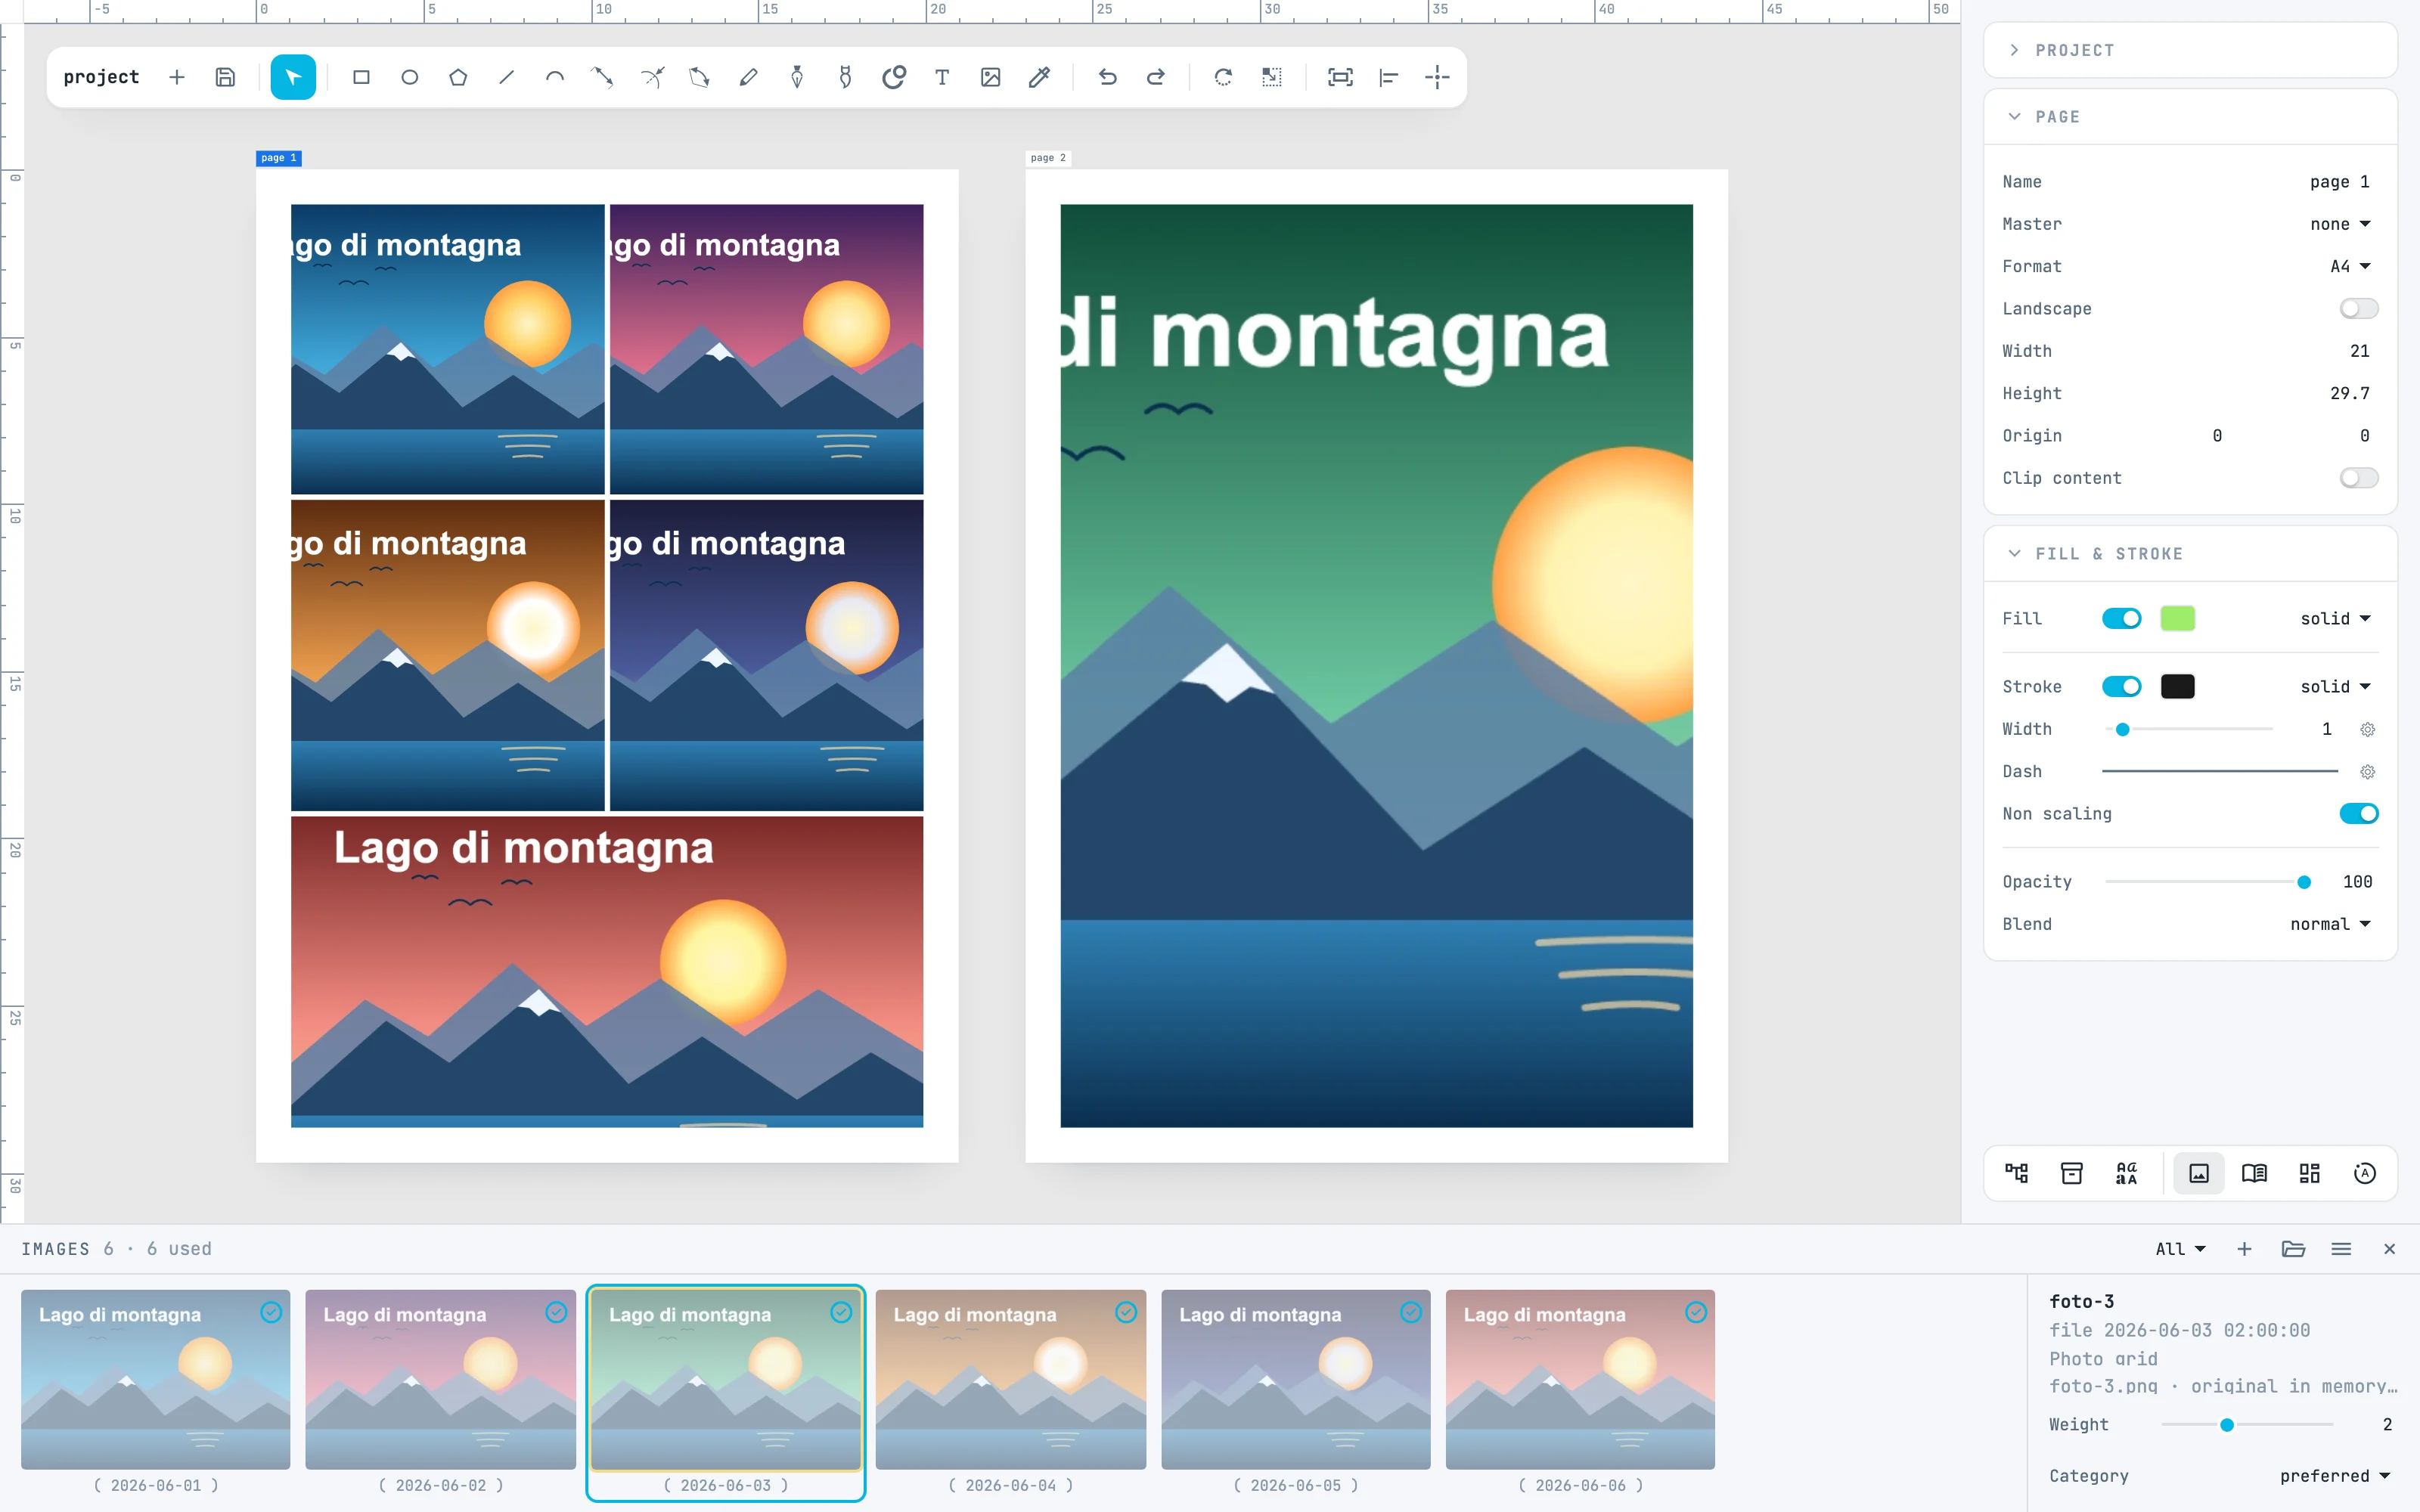Open the text styles panel icon
The image size is (2420, 1512).
click(x=2127, y=1173)
